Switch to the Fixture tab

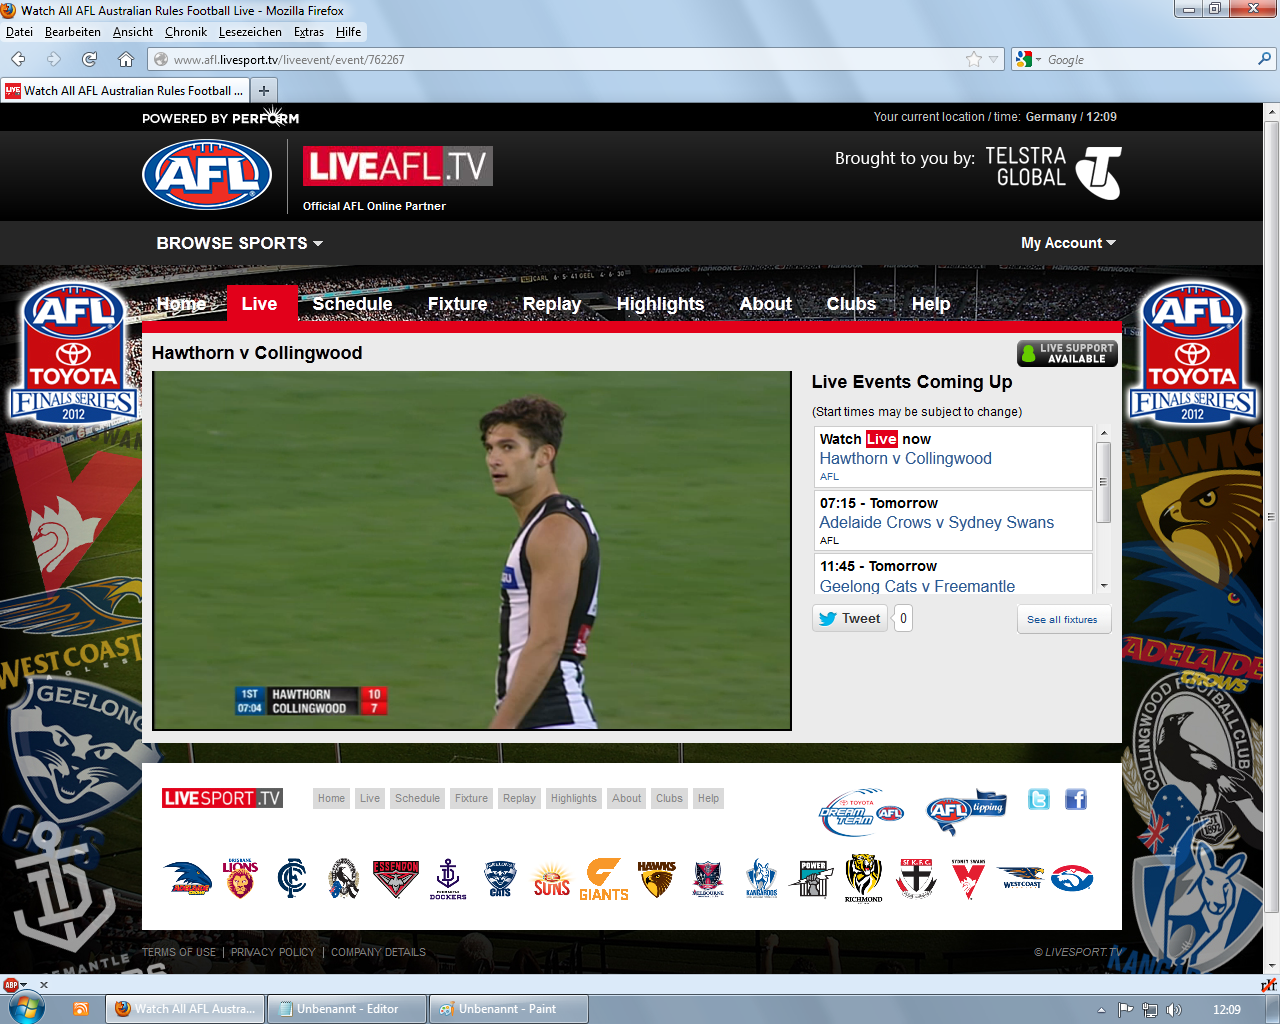point(458,304)
